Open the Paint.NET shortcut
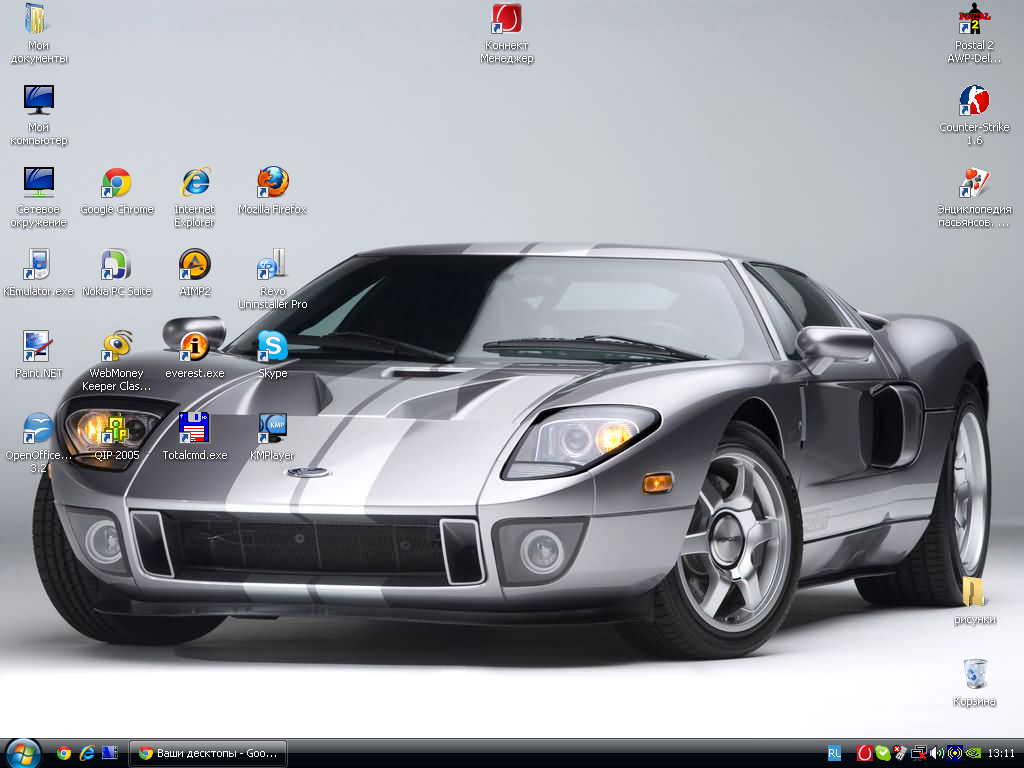 38,347
